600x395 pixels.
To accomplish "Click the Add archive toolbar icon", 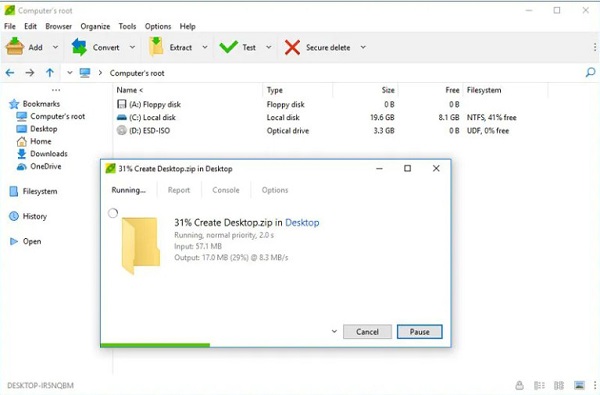I will click(15, 47).
